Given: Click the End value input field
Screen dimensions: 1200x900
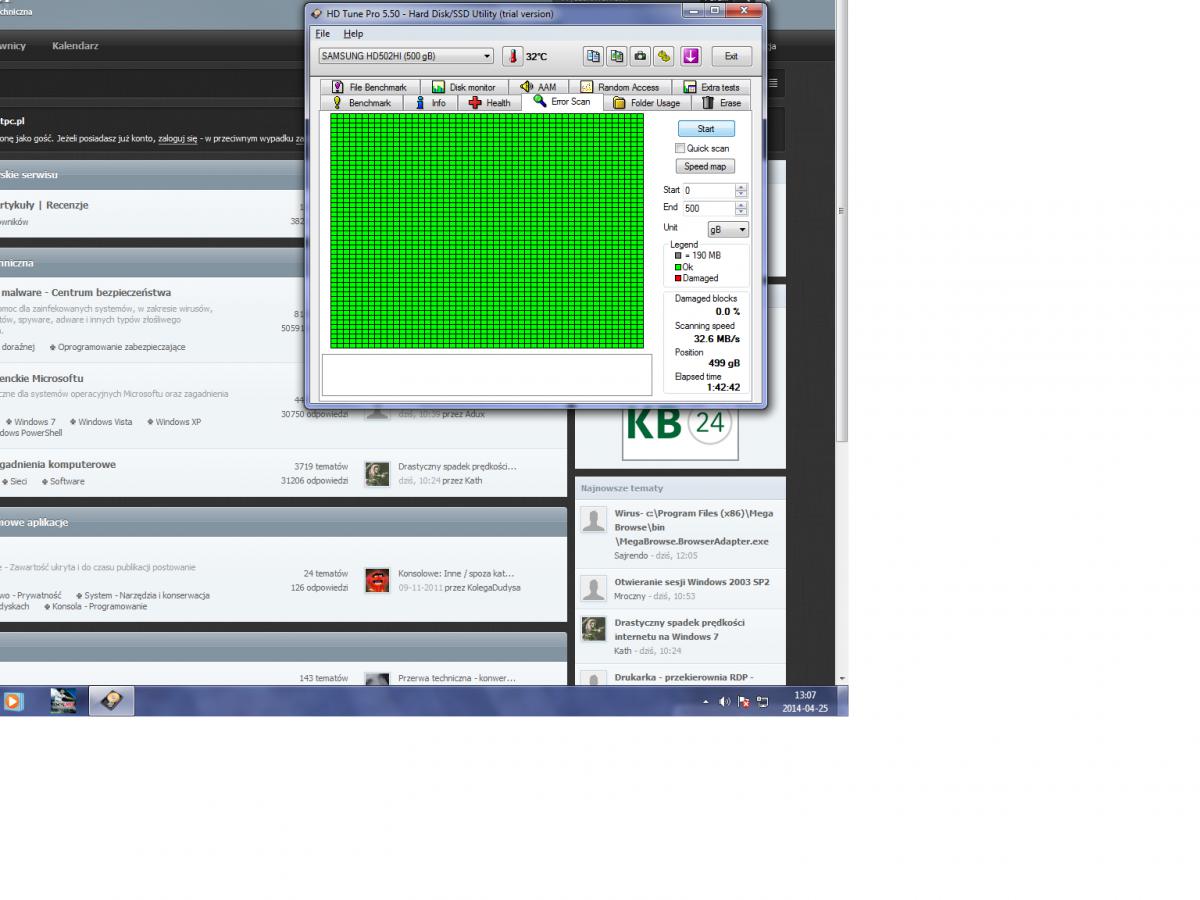Looking at the screenshot, I should coord(709,208).
